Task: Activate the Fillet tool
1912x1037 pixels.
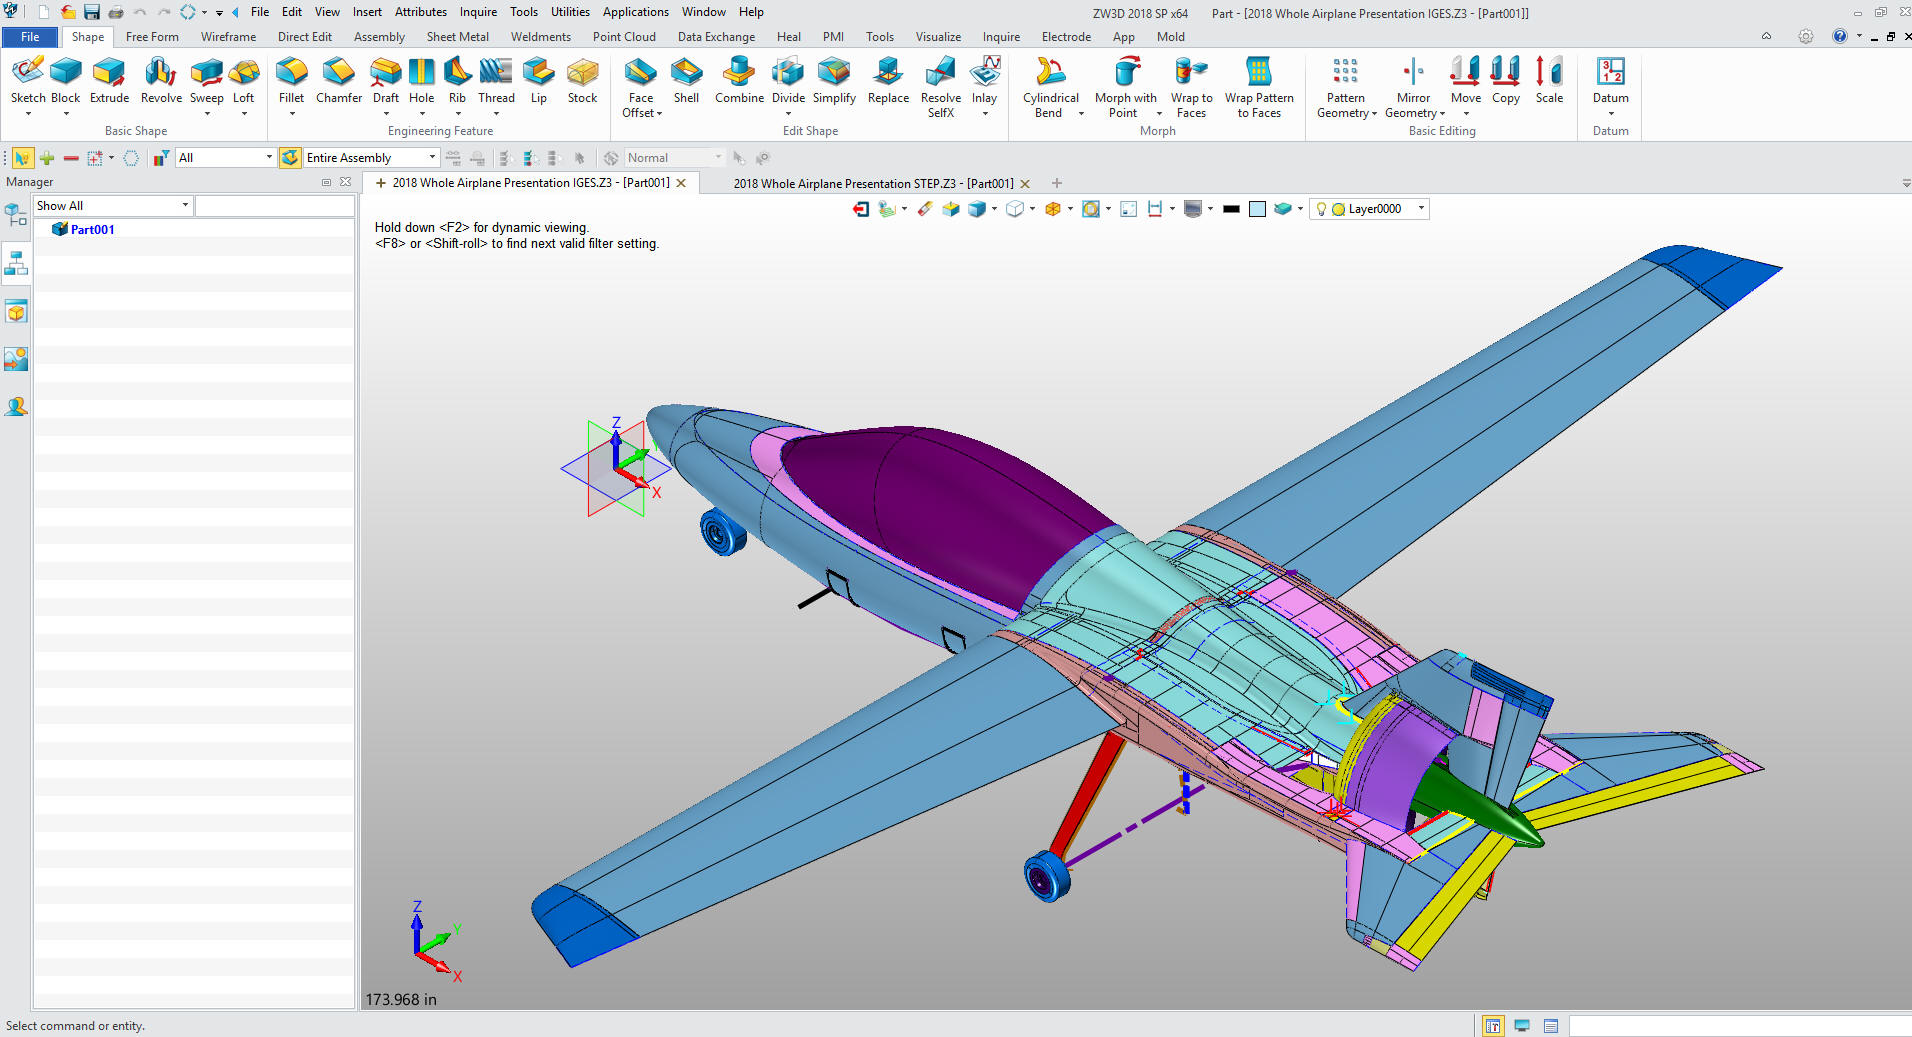Action: pyautogui.click(x=291, y=80)
